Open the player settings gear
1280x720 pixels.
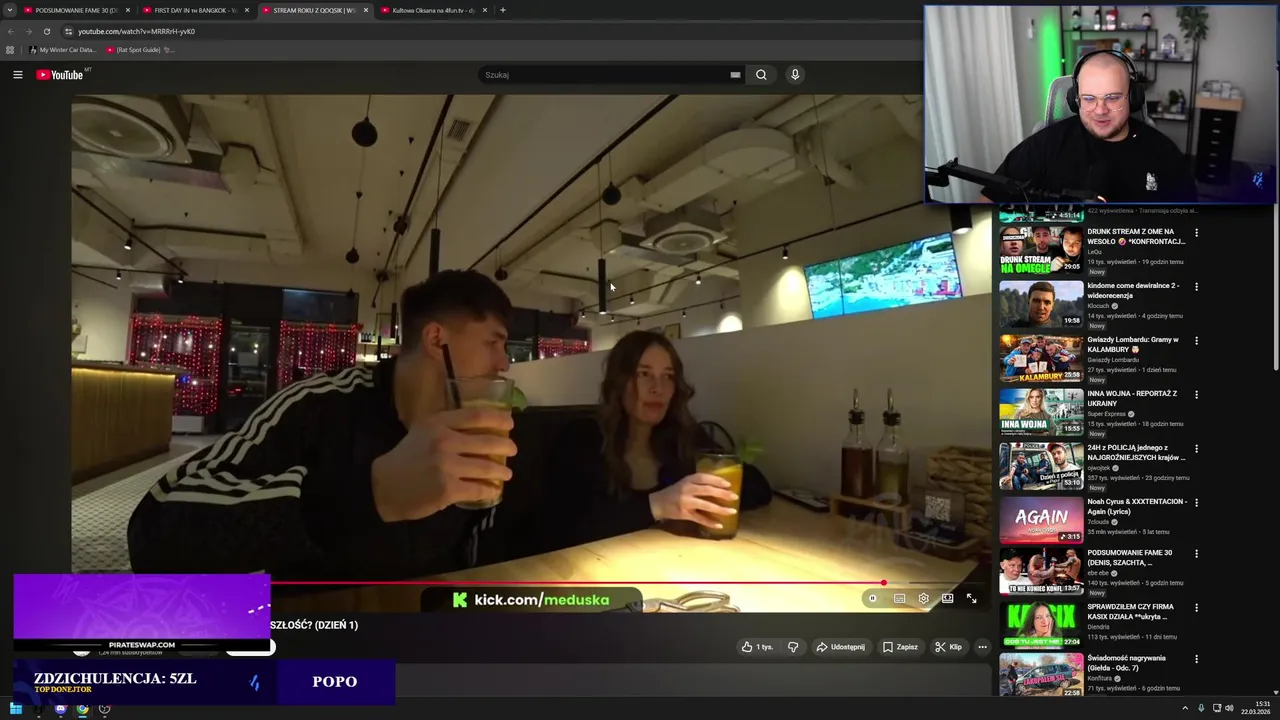coord(923,599)
